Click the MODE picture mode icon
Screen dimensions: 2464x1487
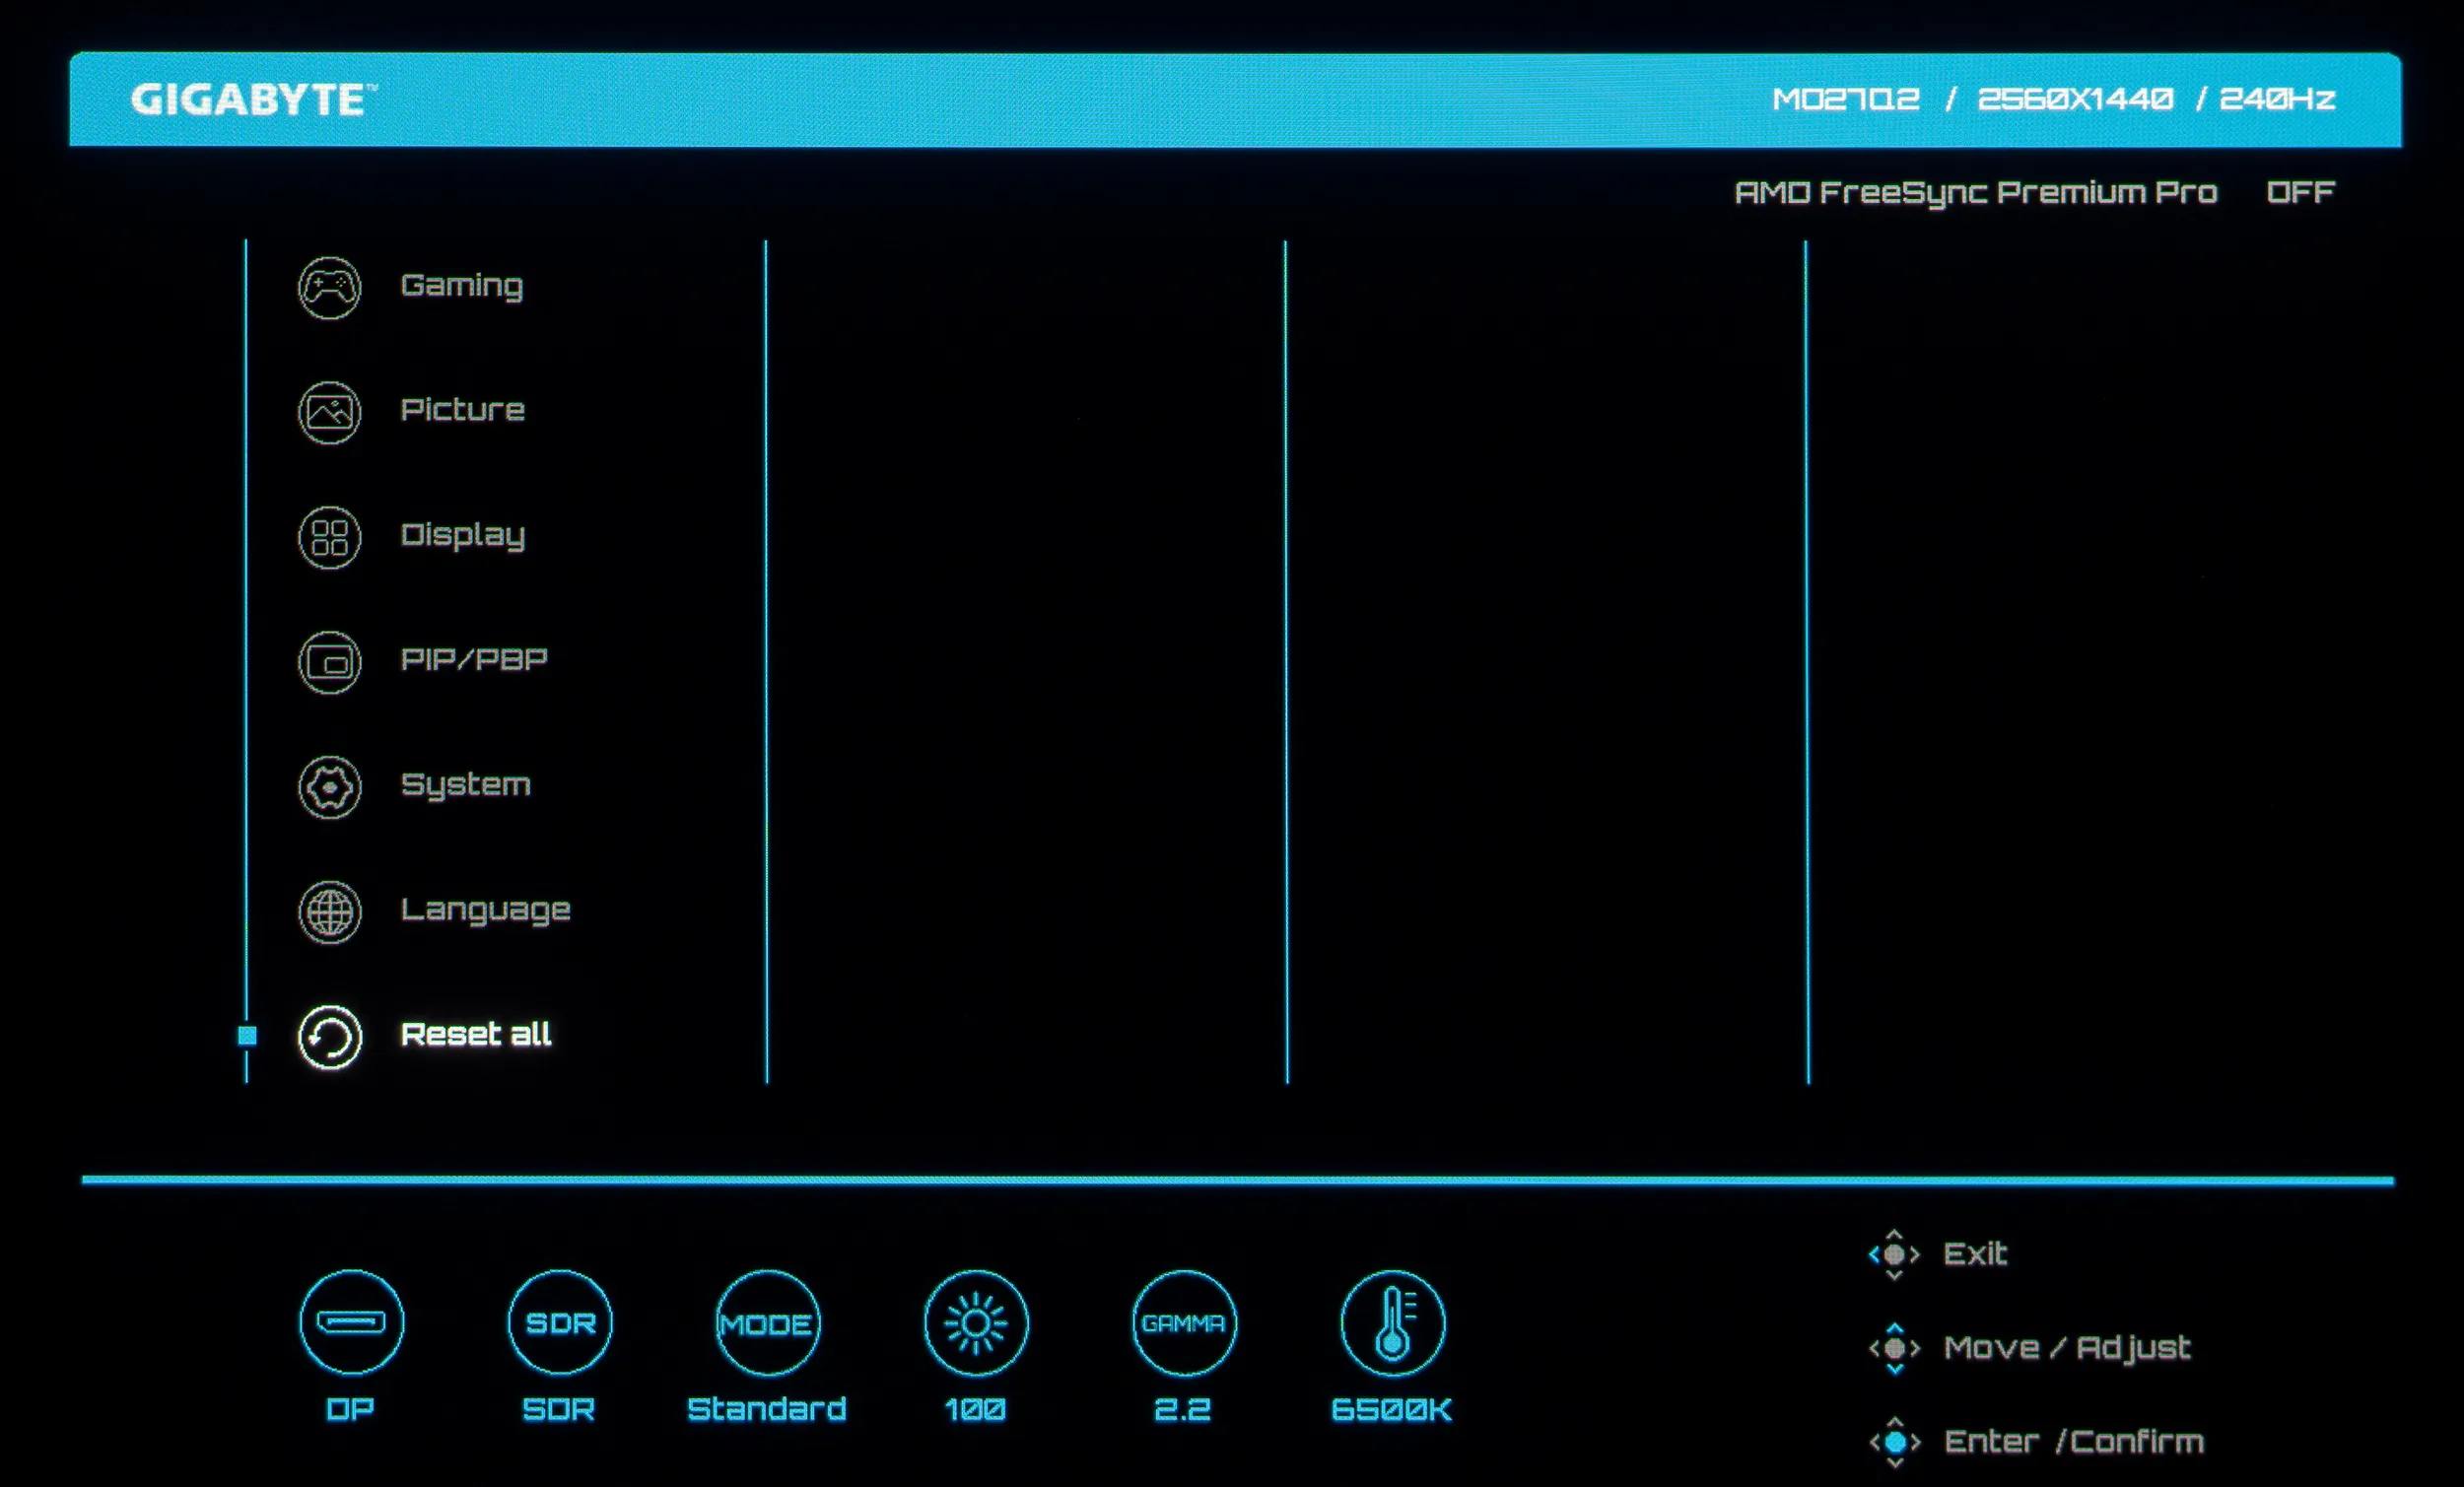(x=767, y=1323)
